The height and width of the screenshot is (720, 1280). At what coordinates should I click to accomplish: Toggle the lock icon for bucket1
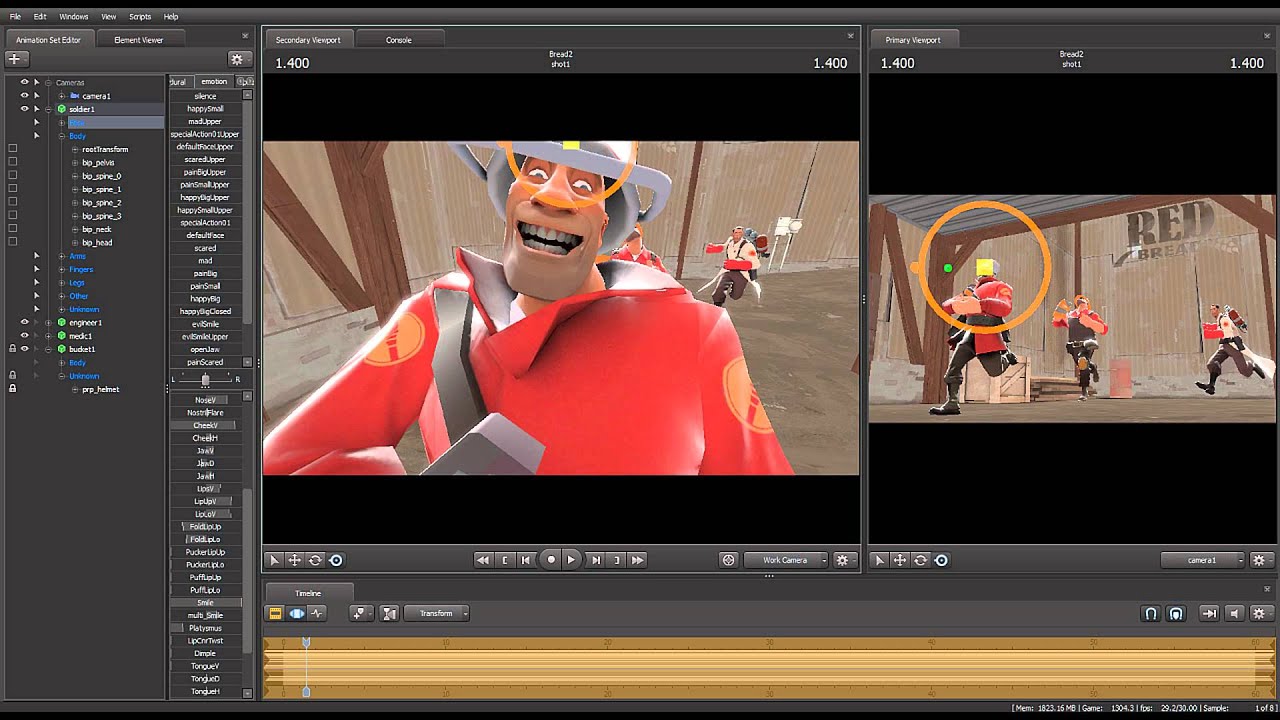(x=12, y=349)
